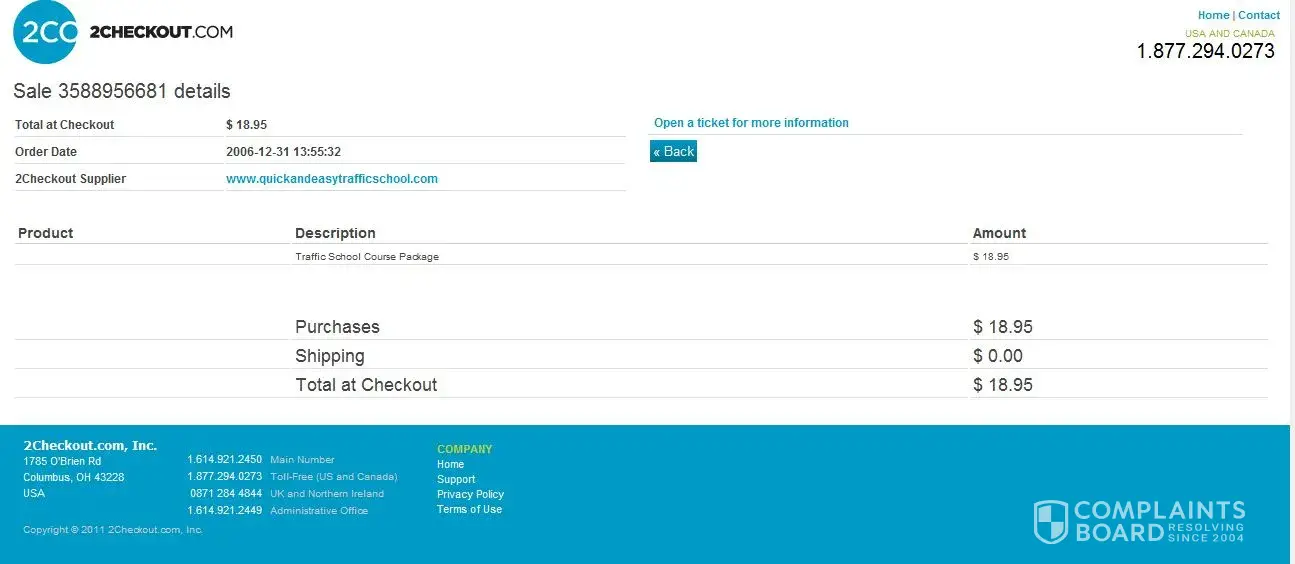Image resolution: width=1295 pixels, height=564 pixels.
Task: Select the copyright 2011 notice
Action: (x=113, y=530)
